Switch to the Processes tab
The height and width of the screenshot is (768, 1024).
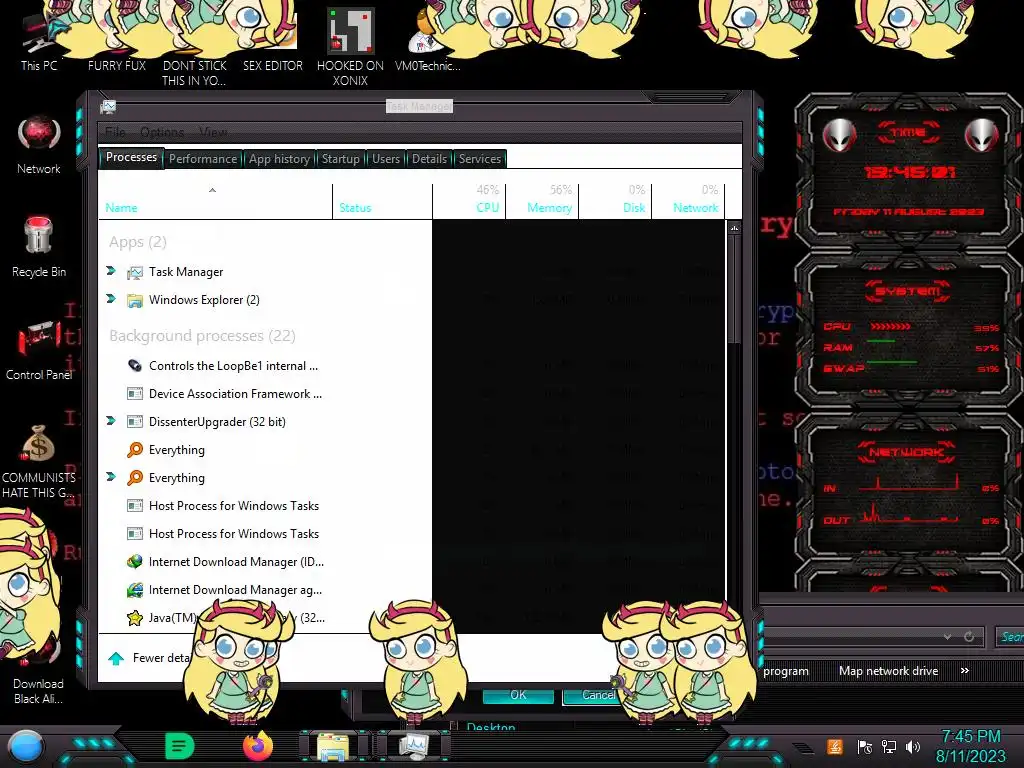131,157
